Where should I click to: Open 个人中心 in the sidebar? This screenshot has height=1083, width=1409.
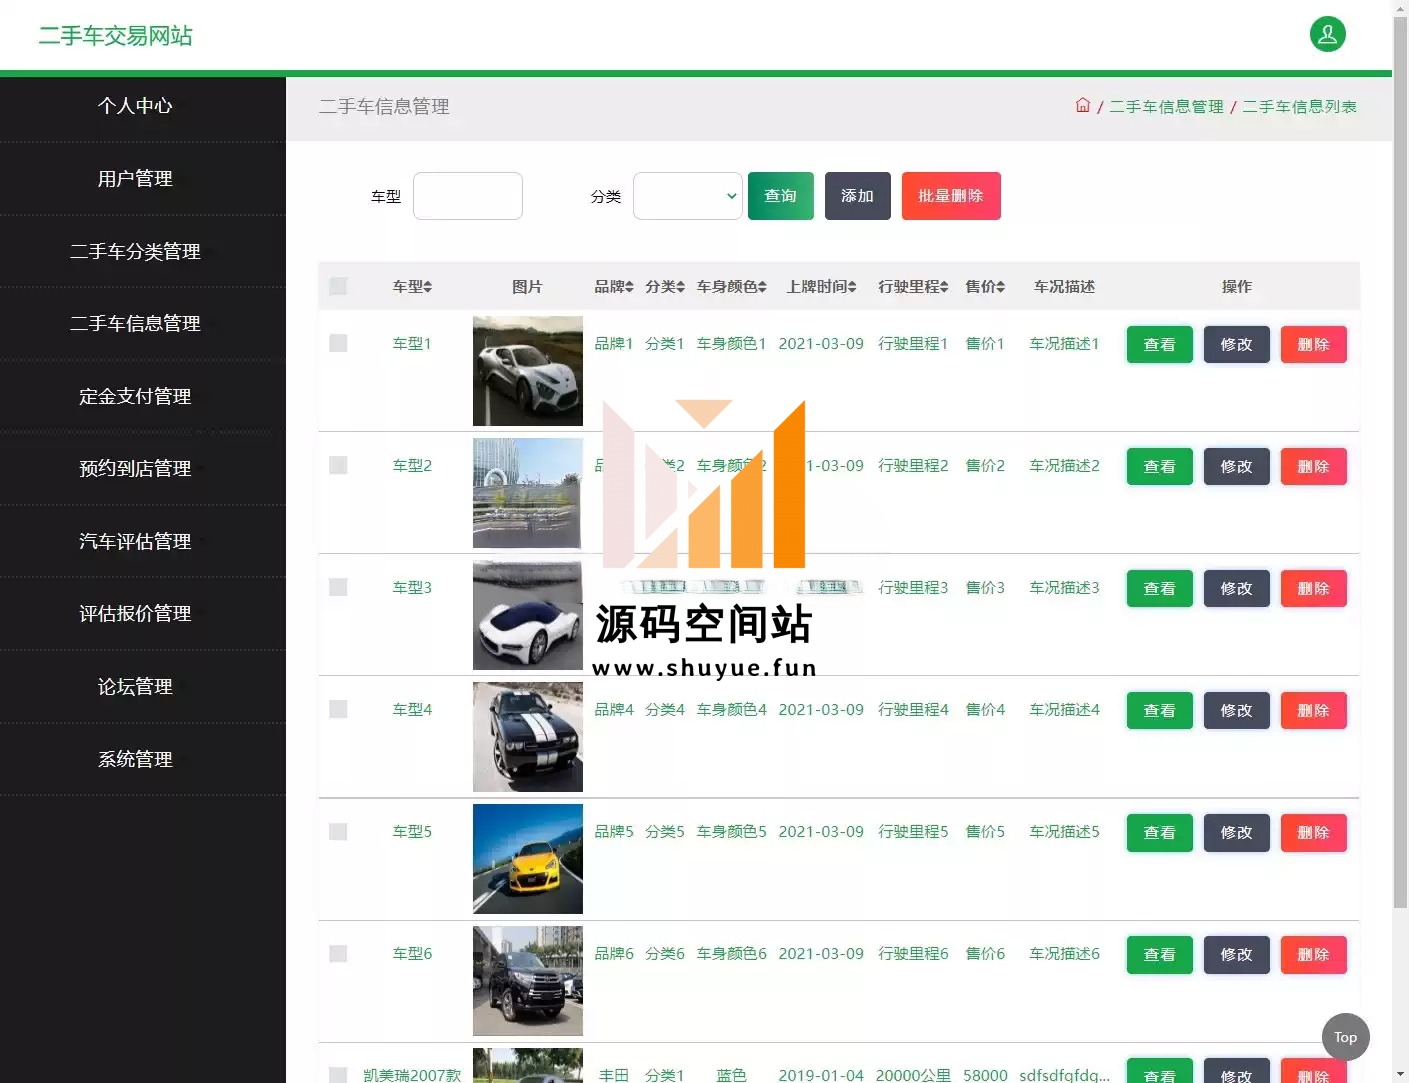[135, 106]
